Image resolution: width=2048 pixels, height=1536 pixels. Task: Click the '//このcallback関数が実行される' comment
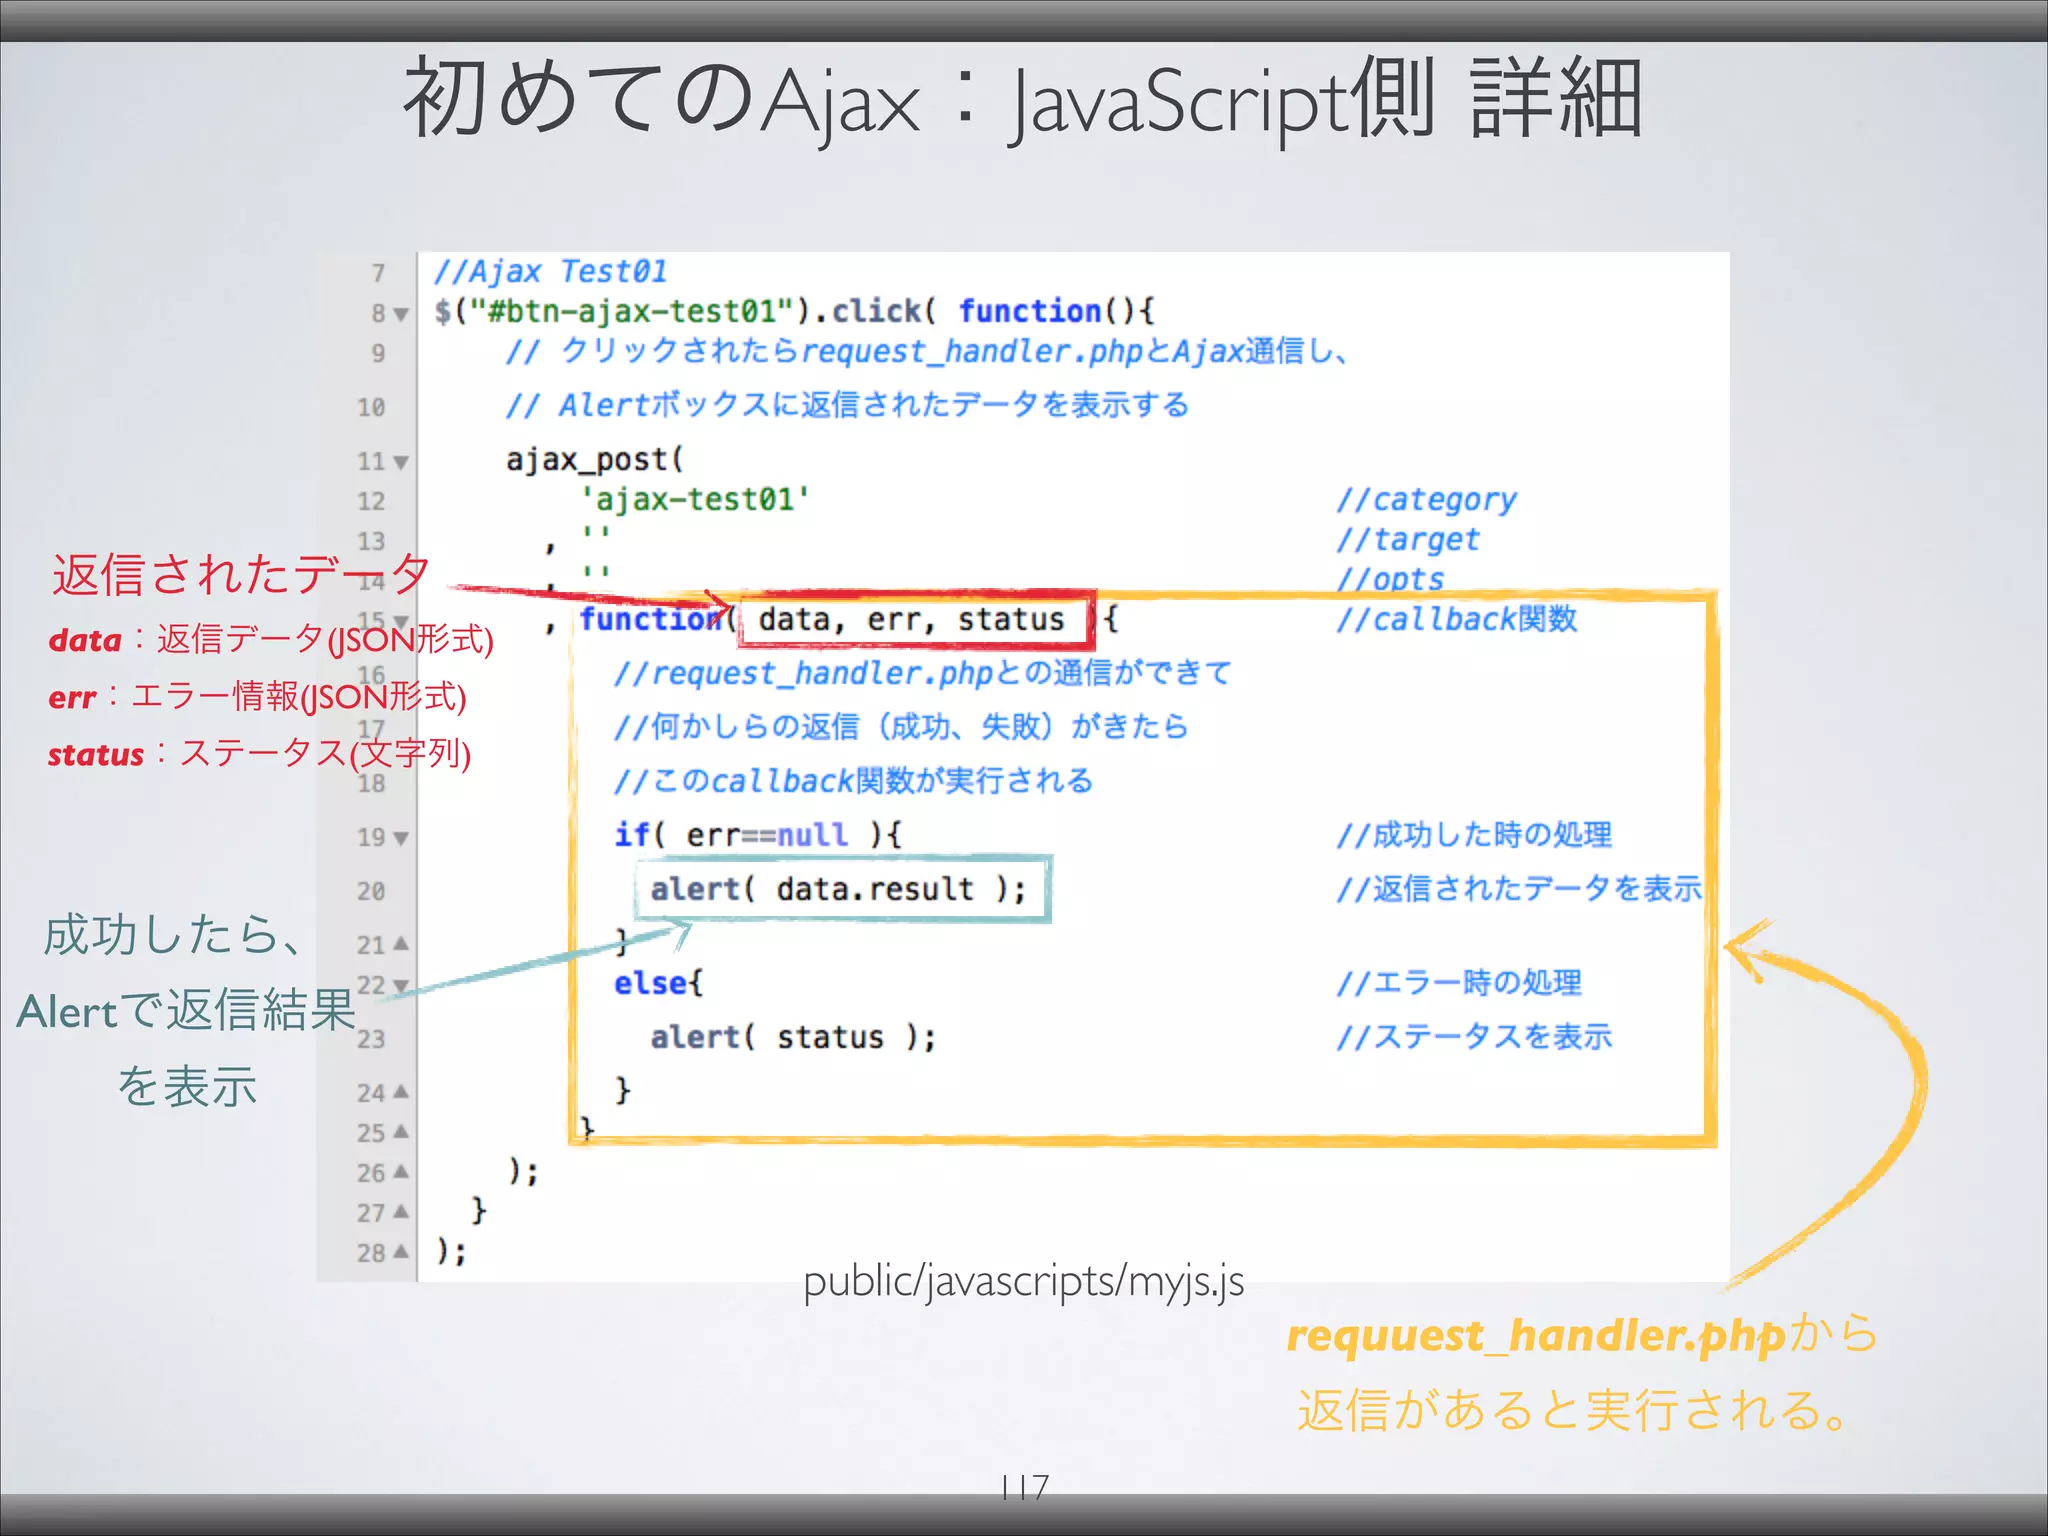click(854, 781)
